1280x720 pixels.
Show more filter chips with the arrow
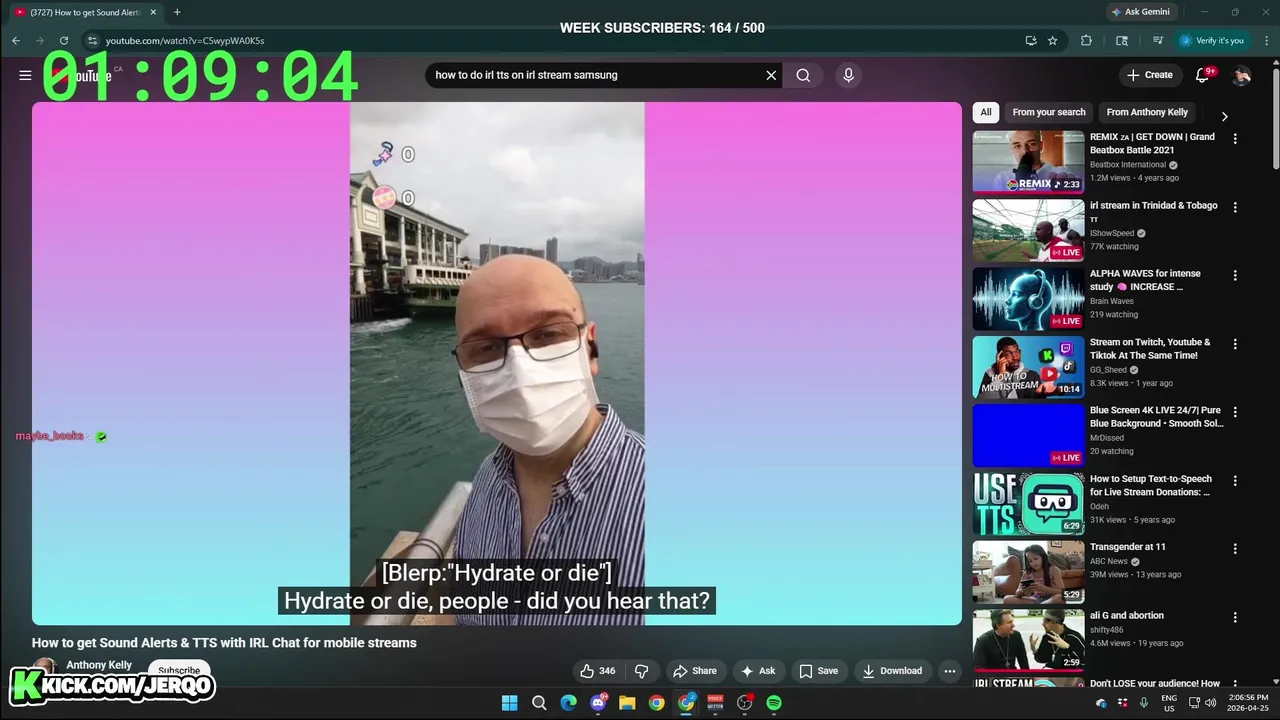pos(1224,116)
